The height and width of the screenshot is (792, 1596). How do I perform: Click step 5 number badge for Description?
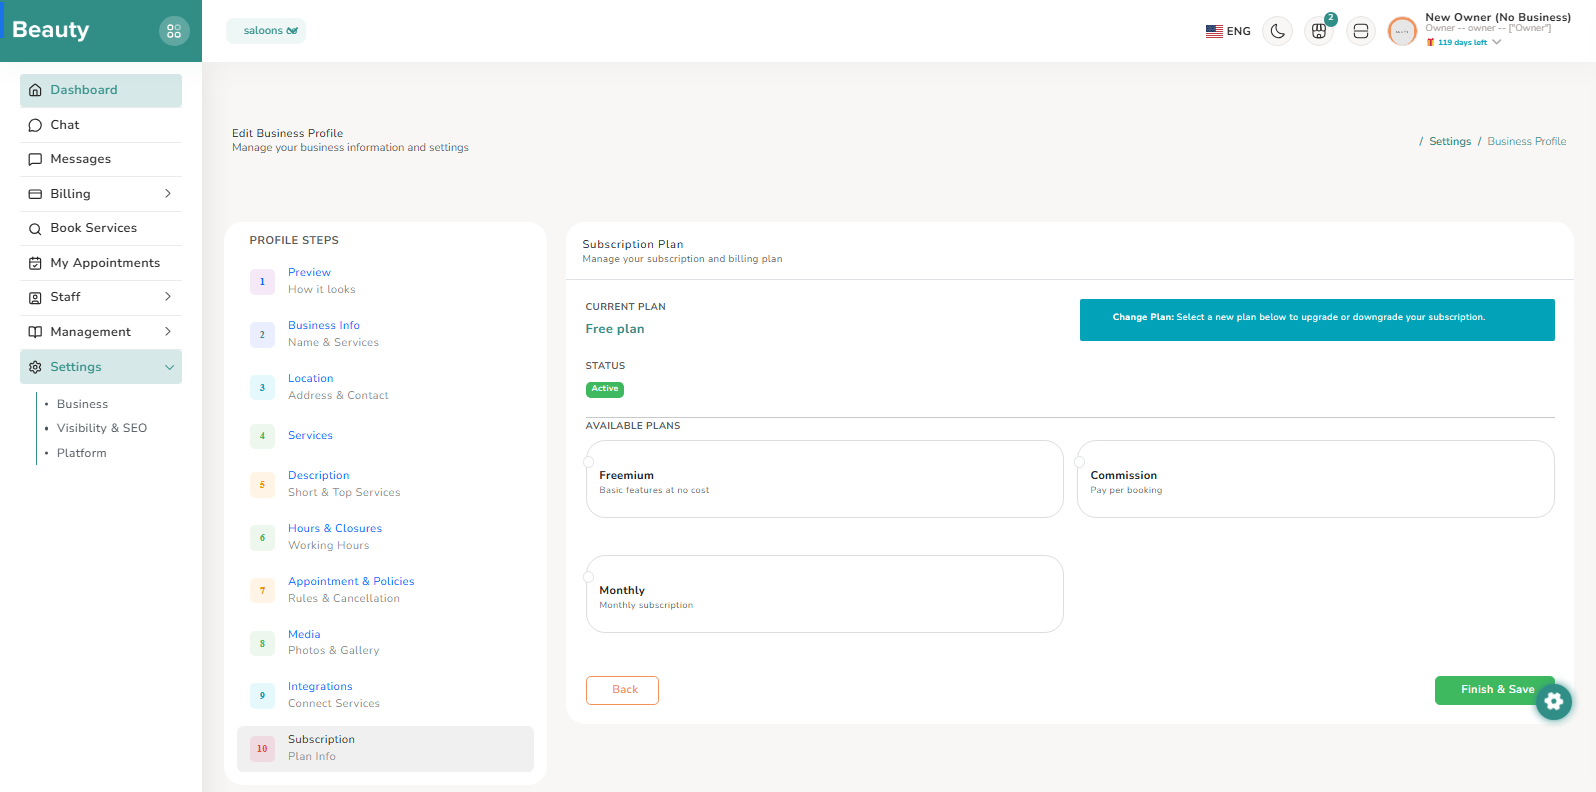pos(262,485)
